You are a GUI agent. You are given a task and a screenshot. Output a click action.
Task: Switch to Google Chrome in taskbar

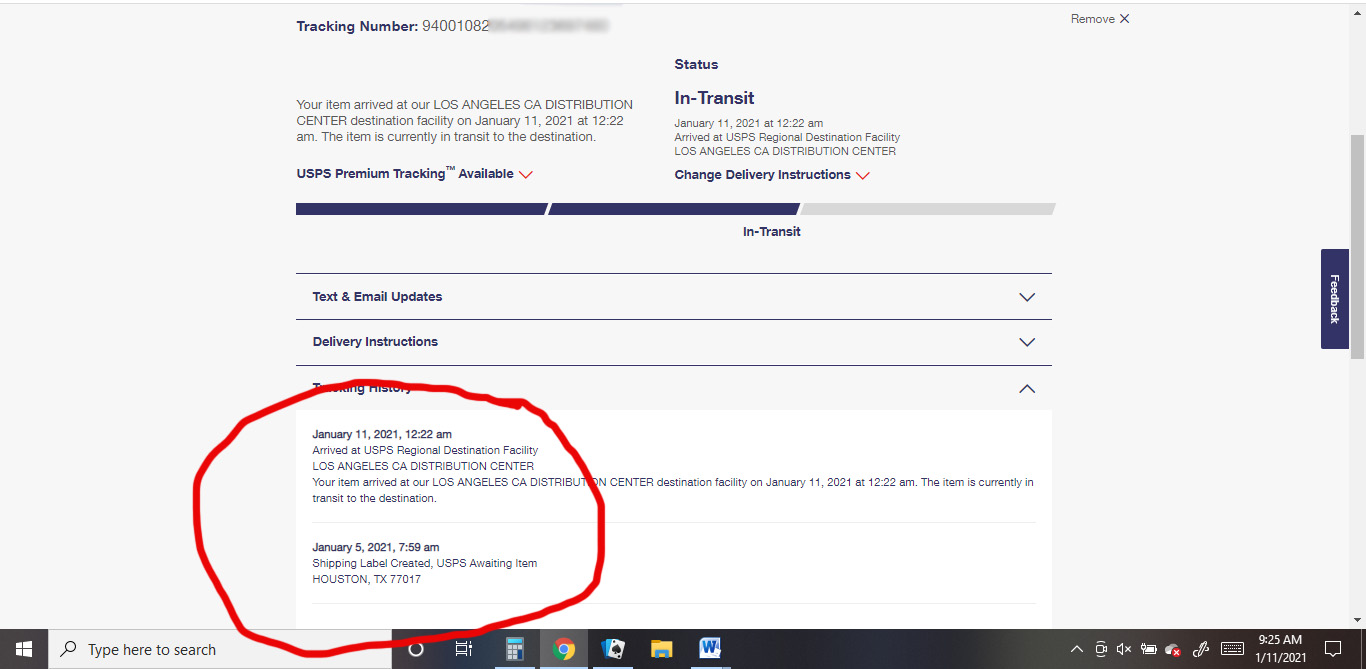pos(564,649)
